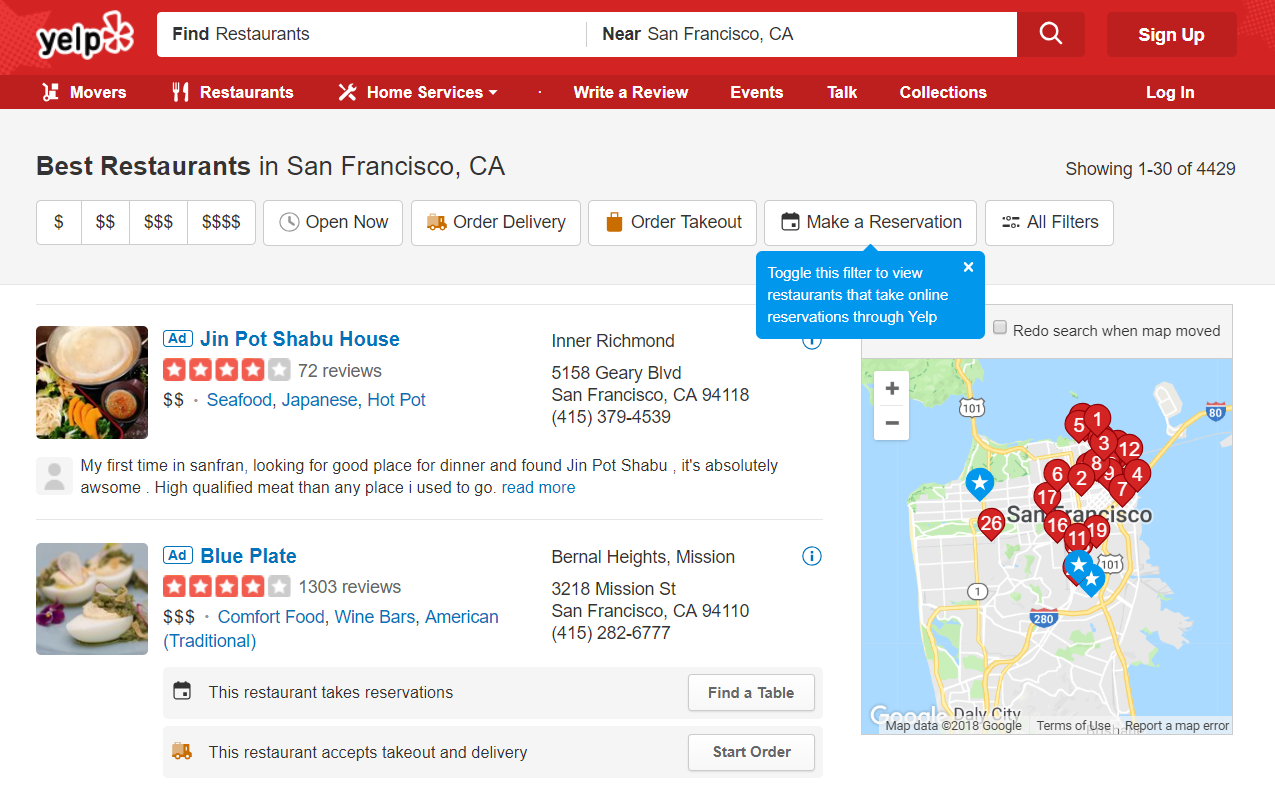The image size is (1275, 785).
Task: Toggle the $$$ price filter
Action: 158,222
